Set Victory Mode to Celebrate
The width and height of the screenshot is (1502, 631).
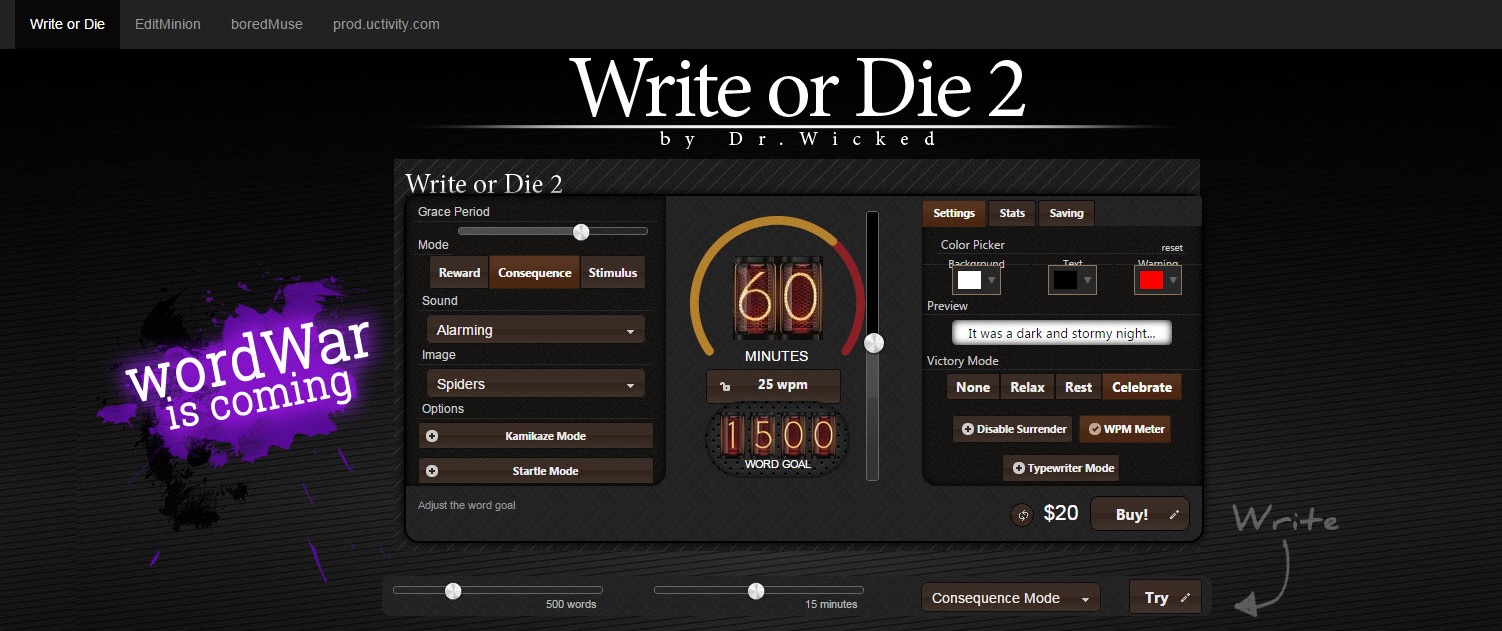click(x=1142, y=387)
